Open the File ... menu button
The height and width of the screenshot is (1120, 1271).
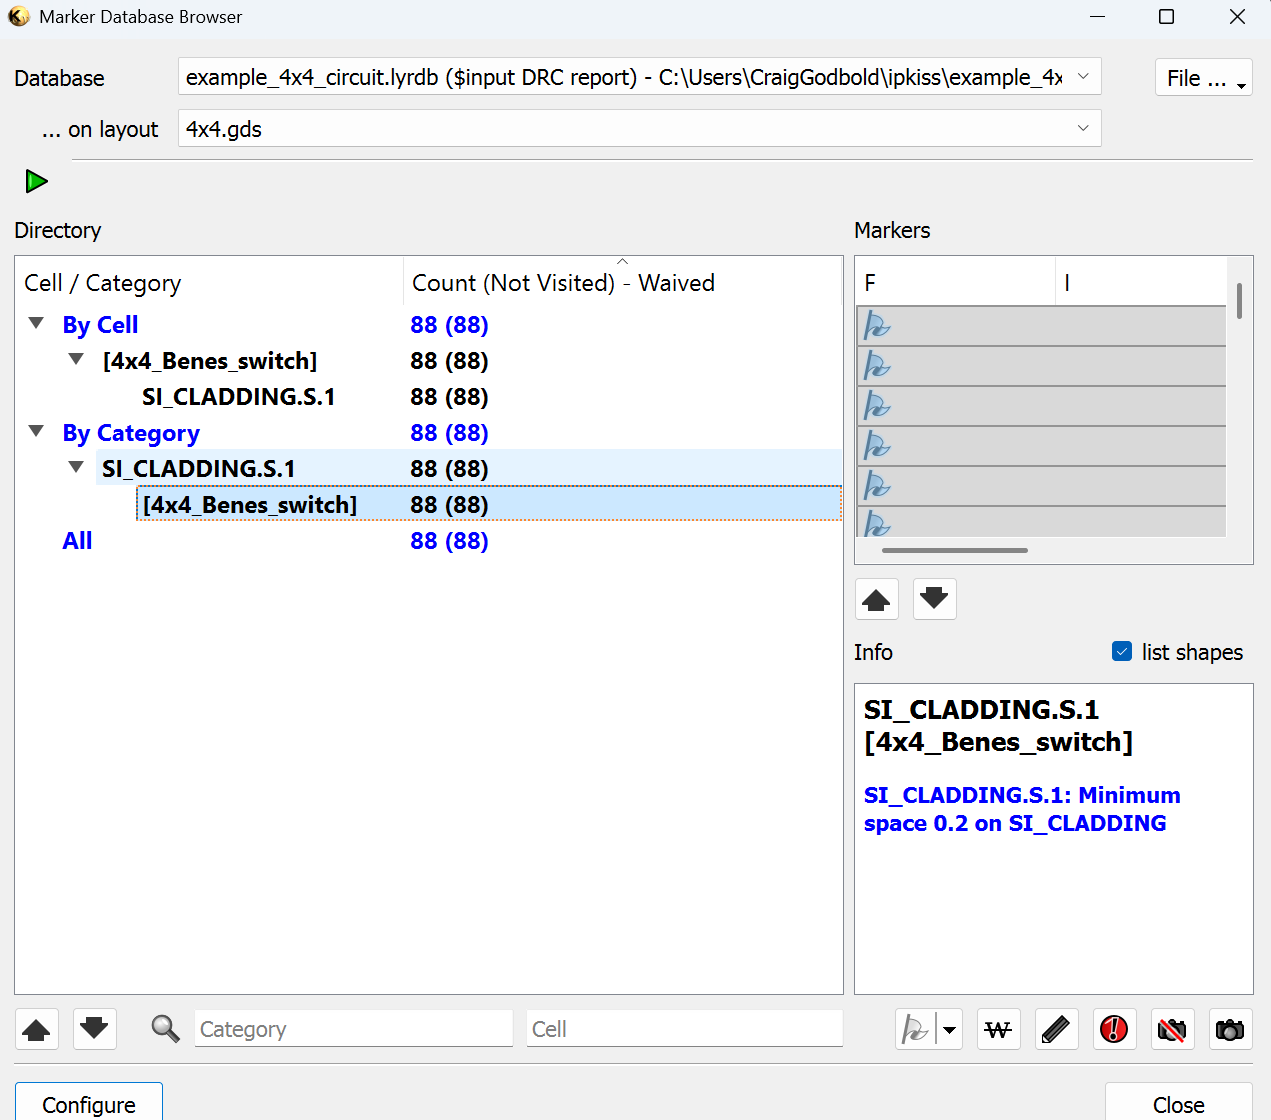1203,78
